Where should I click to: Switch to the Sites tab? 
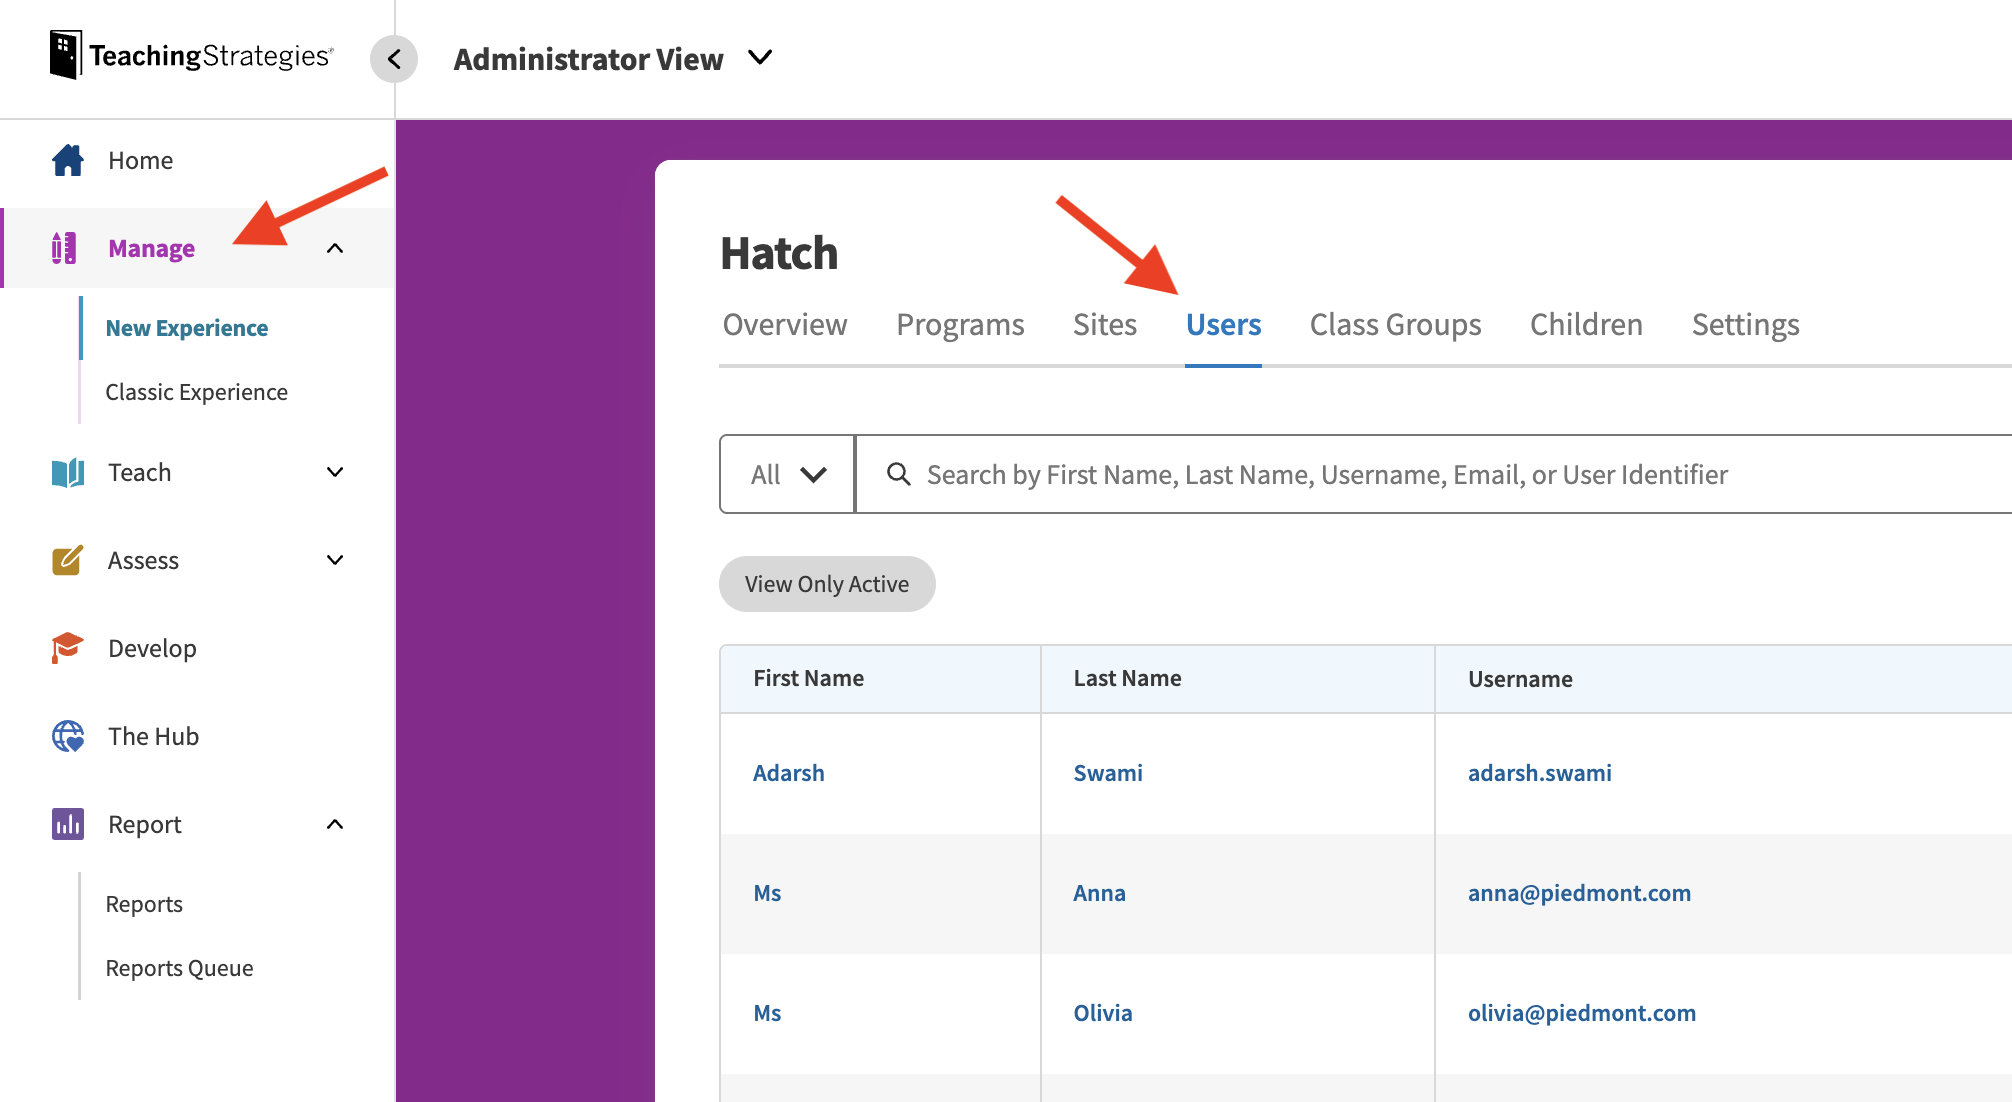[1105, 325]
